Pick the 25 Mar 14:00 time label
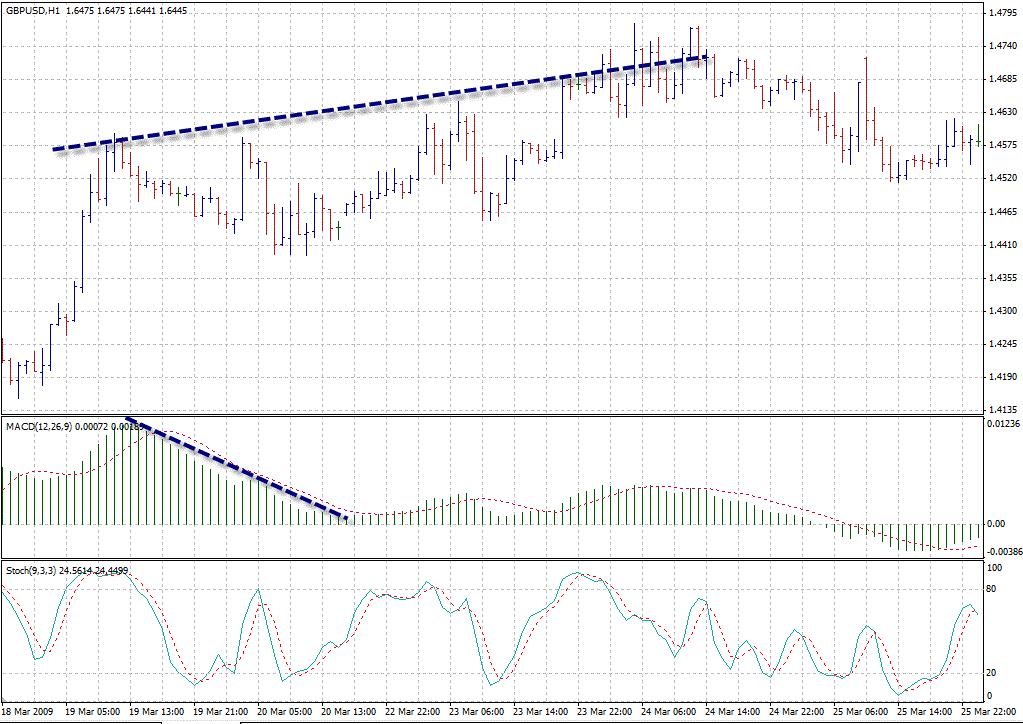Screen dimensions: 1023x724 pos(924,710)
